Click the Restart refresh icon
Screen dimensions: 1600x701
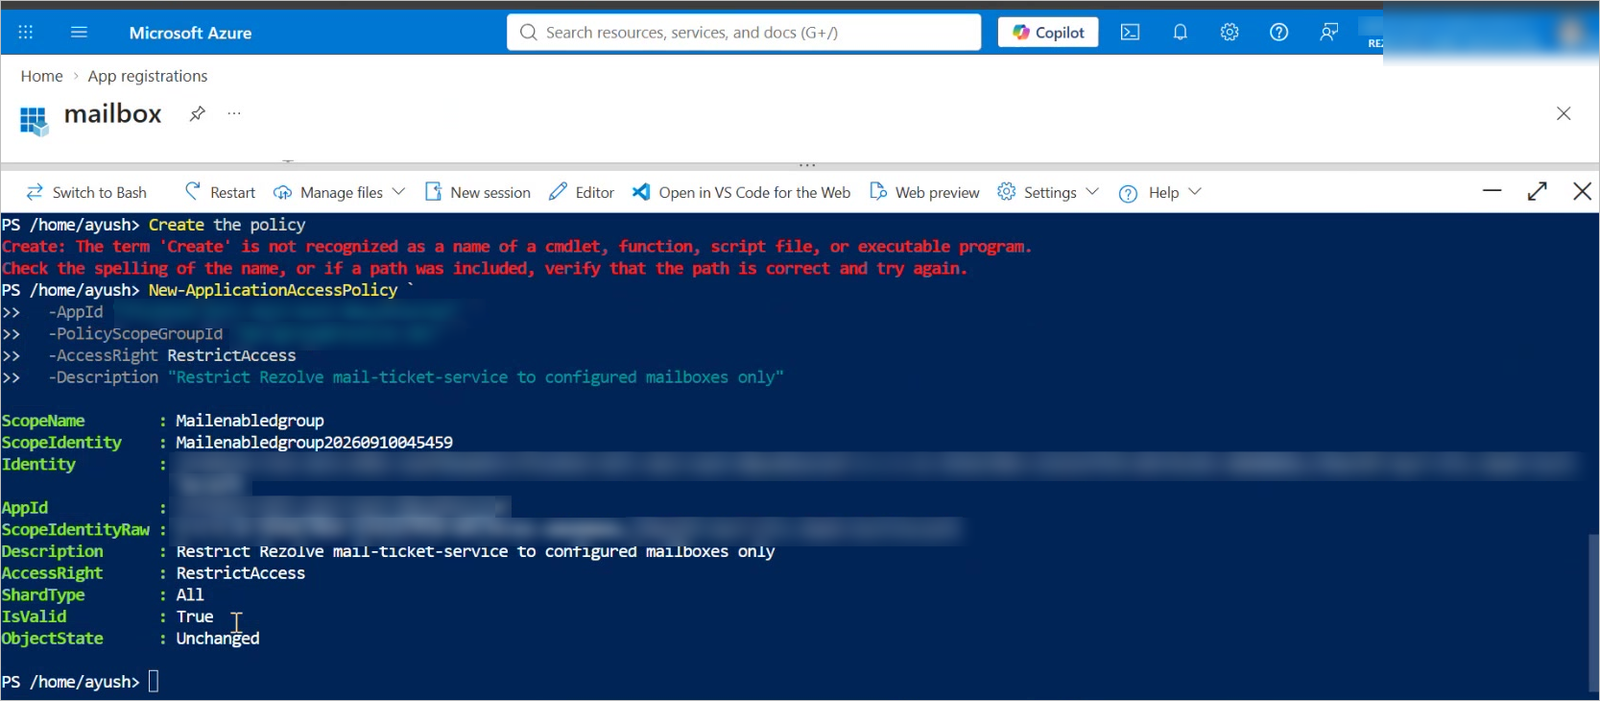pos(193,191)
